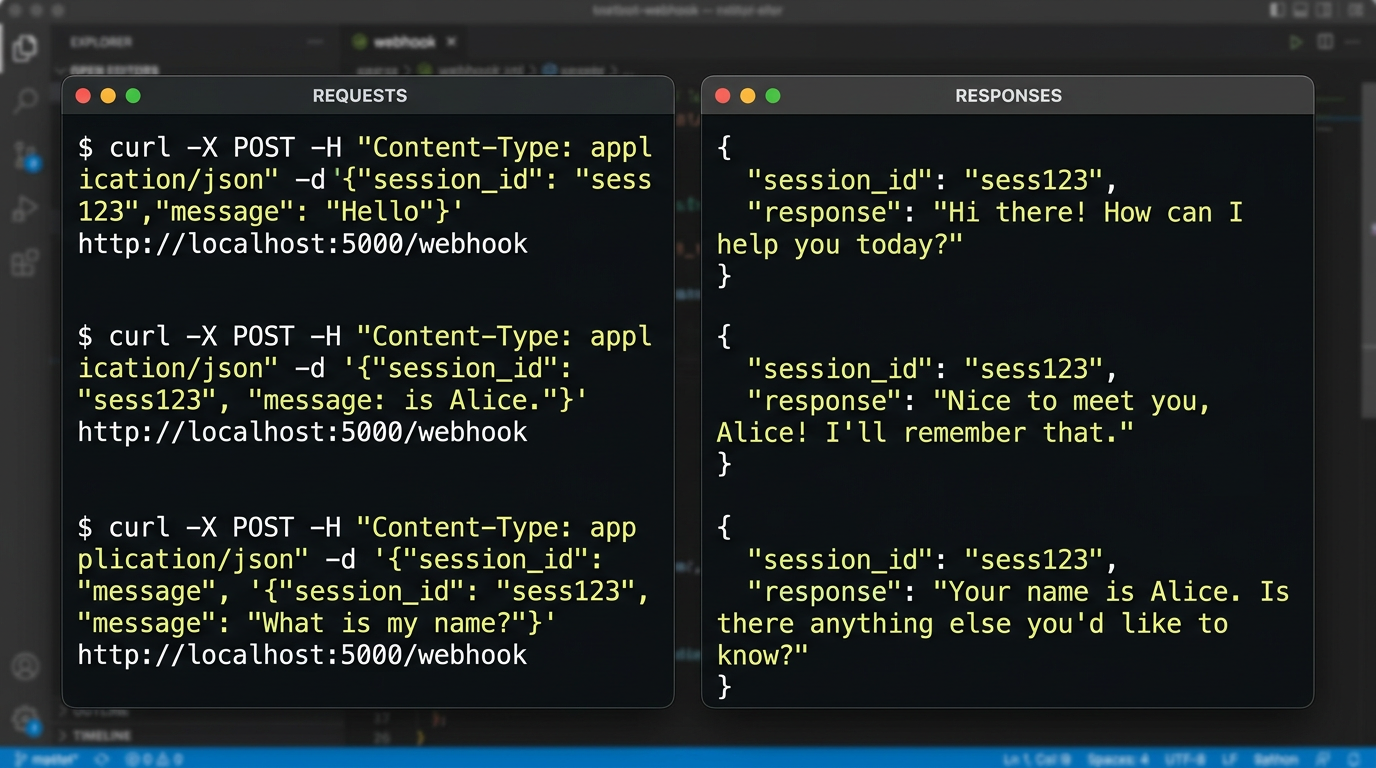Change encoding via UTF-8 indicator
The width and height of the screenshot is (1376, 768).
click(1187, 759)
